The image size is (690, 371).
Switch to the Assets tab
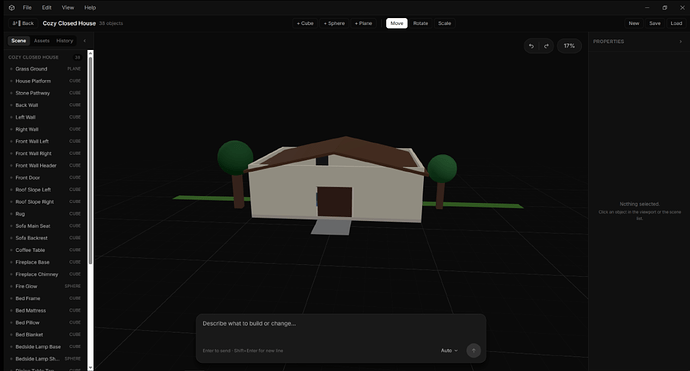[42, 41]
